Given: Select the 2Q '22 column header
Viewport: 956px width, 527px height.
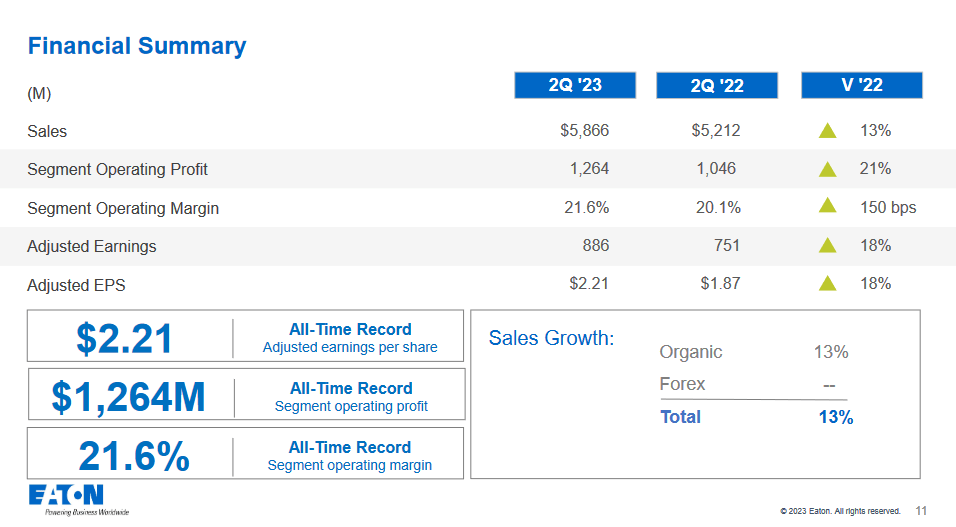Looking at the screenshot, I should (717, 85).
